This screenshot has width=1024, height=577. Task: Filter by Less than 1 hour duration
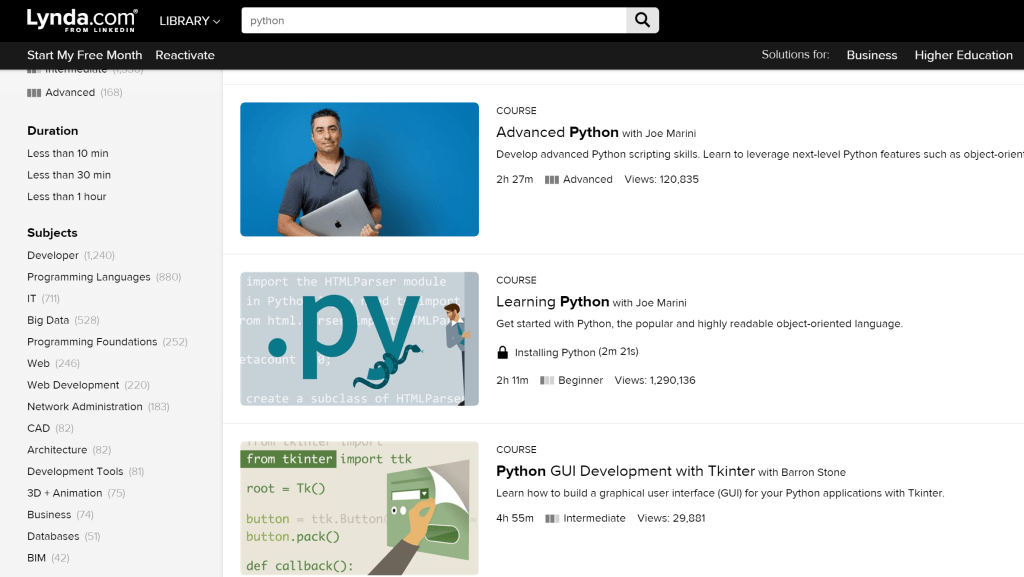click(67, 197)
